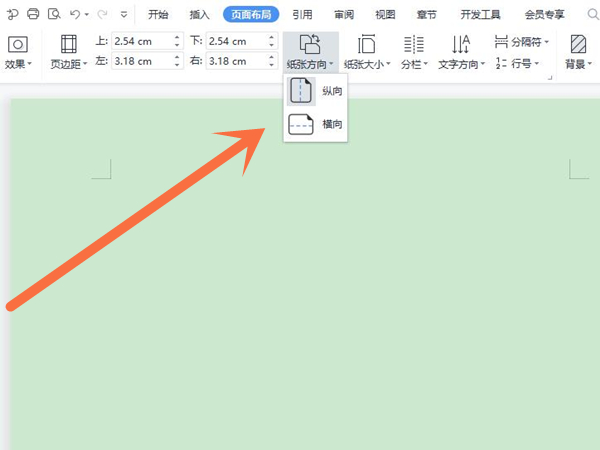Open the 页边距 margins menu
The image size is (600, 450).
pos(69,52)
